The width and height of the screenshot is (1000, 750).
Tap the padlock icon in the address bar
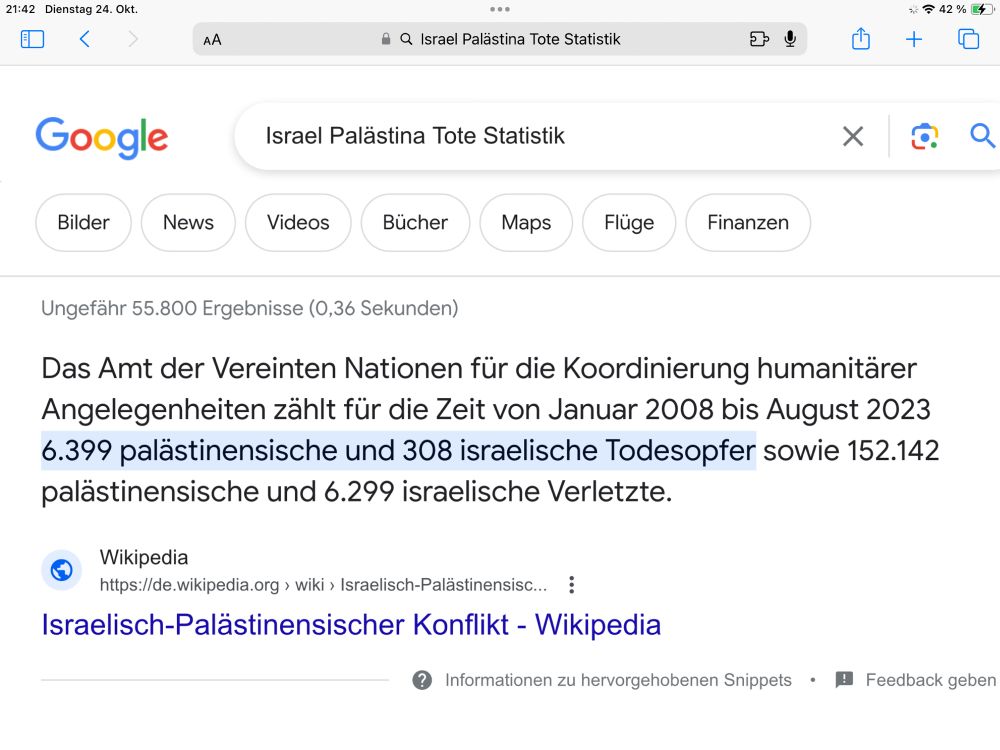386,39
